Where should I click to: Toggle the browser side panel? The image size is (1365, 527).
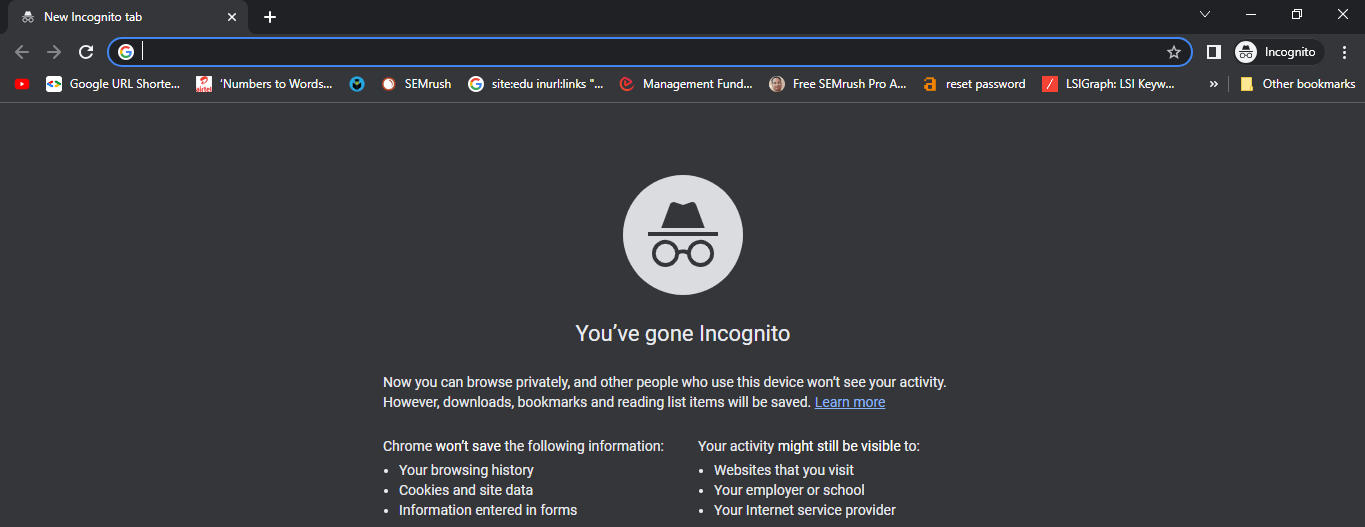point(1214,52)
